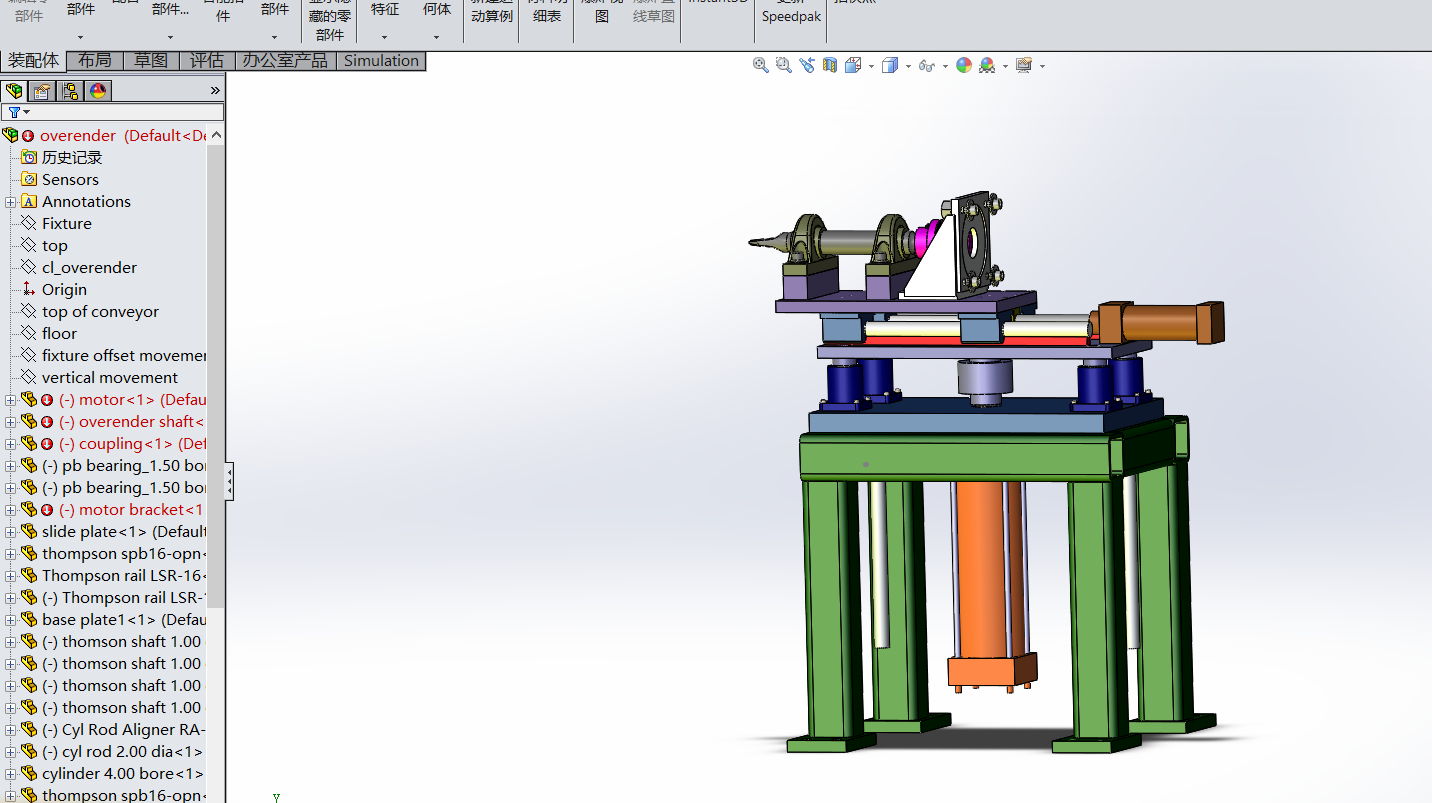Click the Zoom to Area icon
The height and width of the screenshot is (803, 1432).
pos(784,65)
